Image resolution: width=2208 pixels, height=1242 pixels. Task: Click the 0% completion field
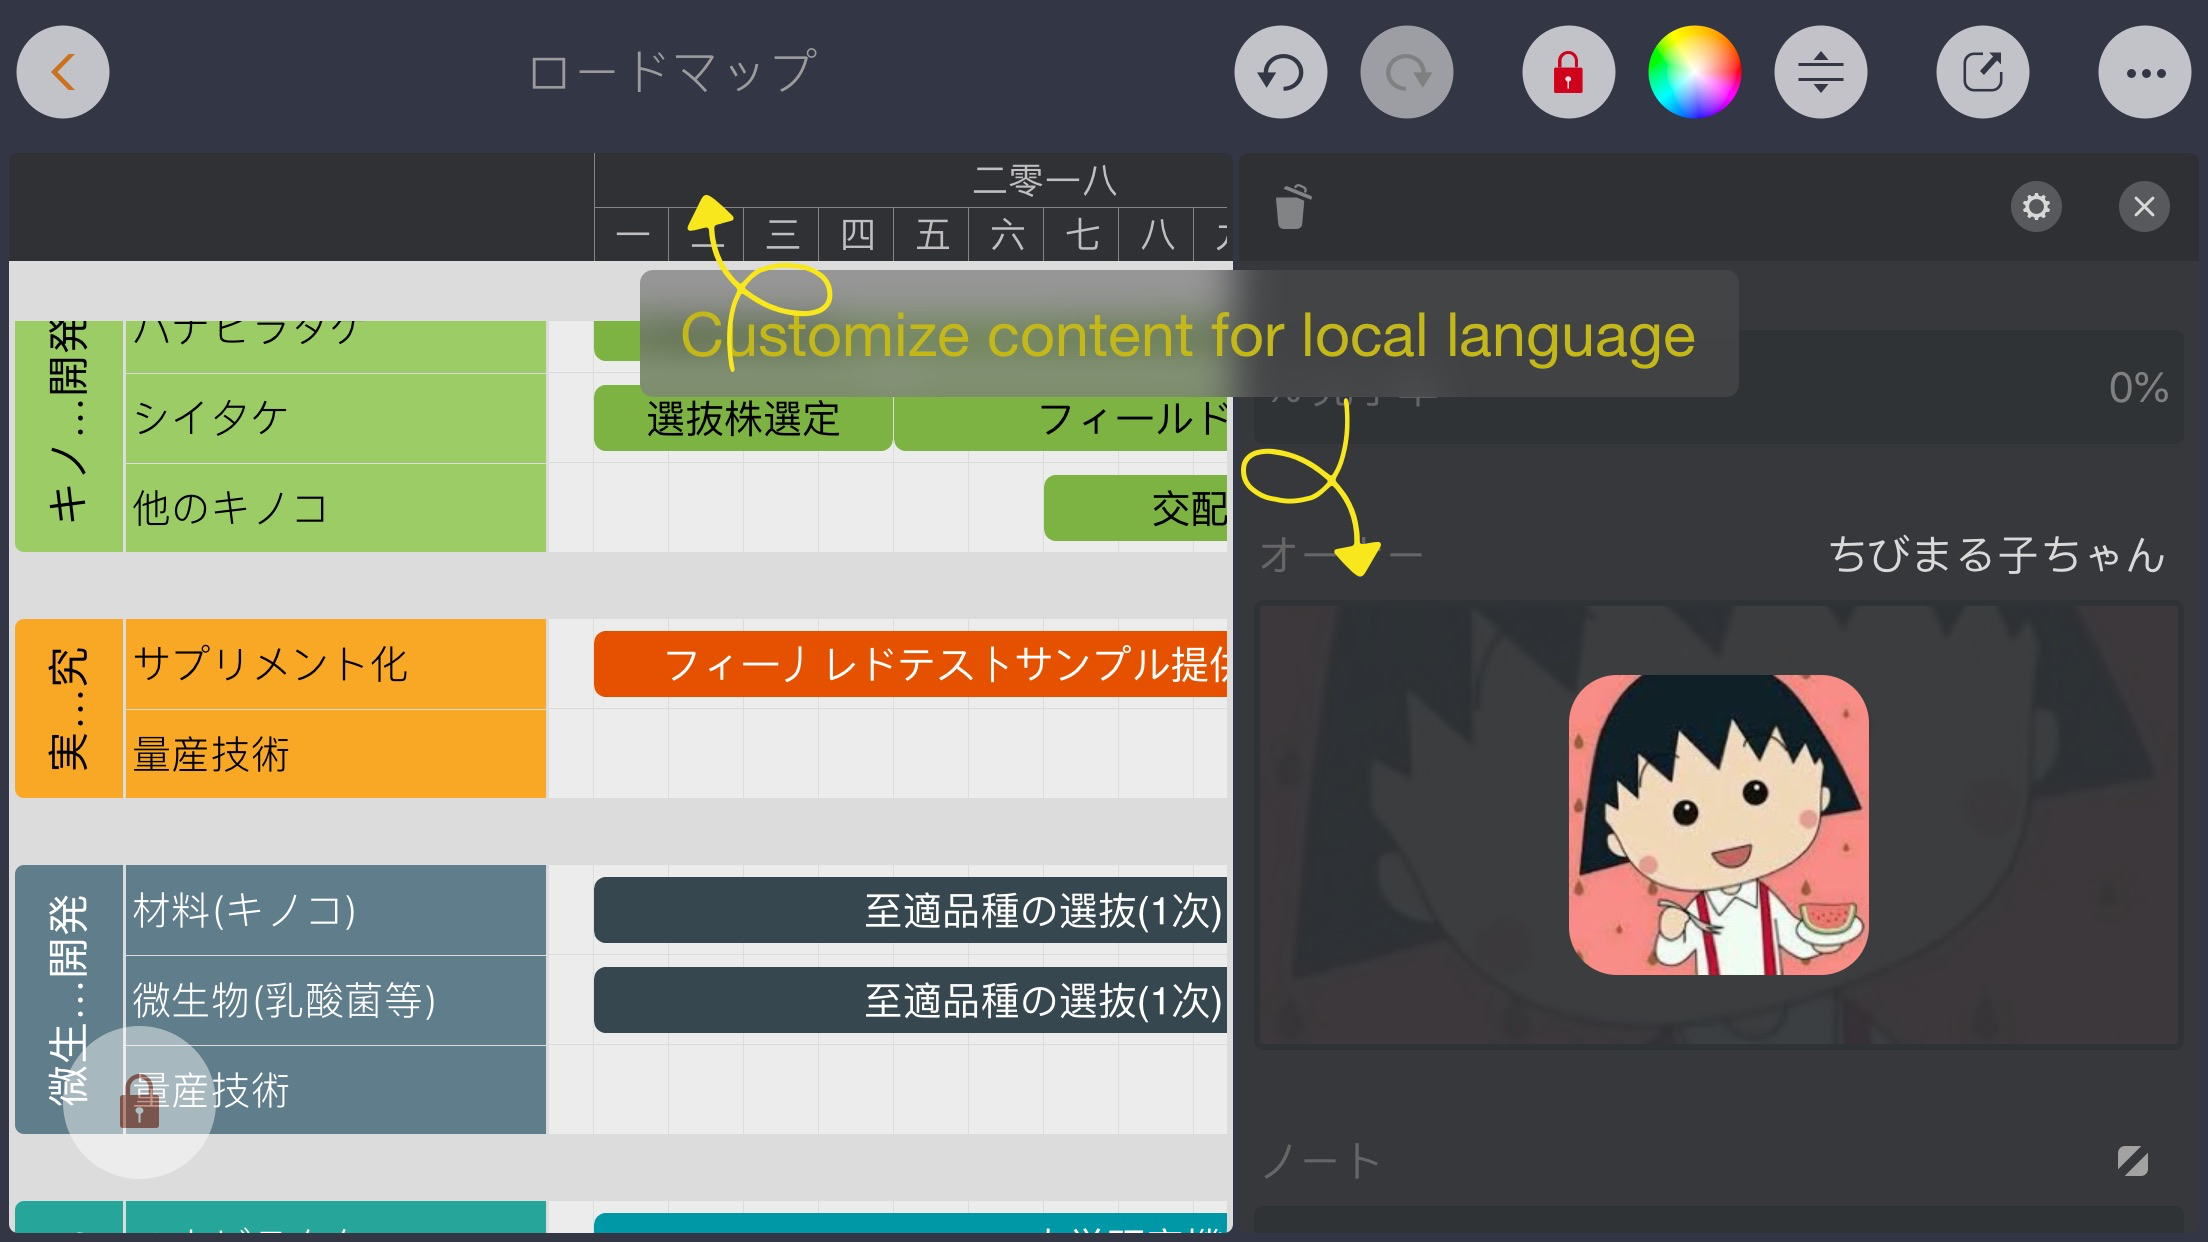click(2136, 388)
